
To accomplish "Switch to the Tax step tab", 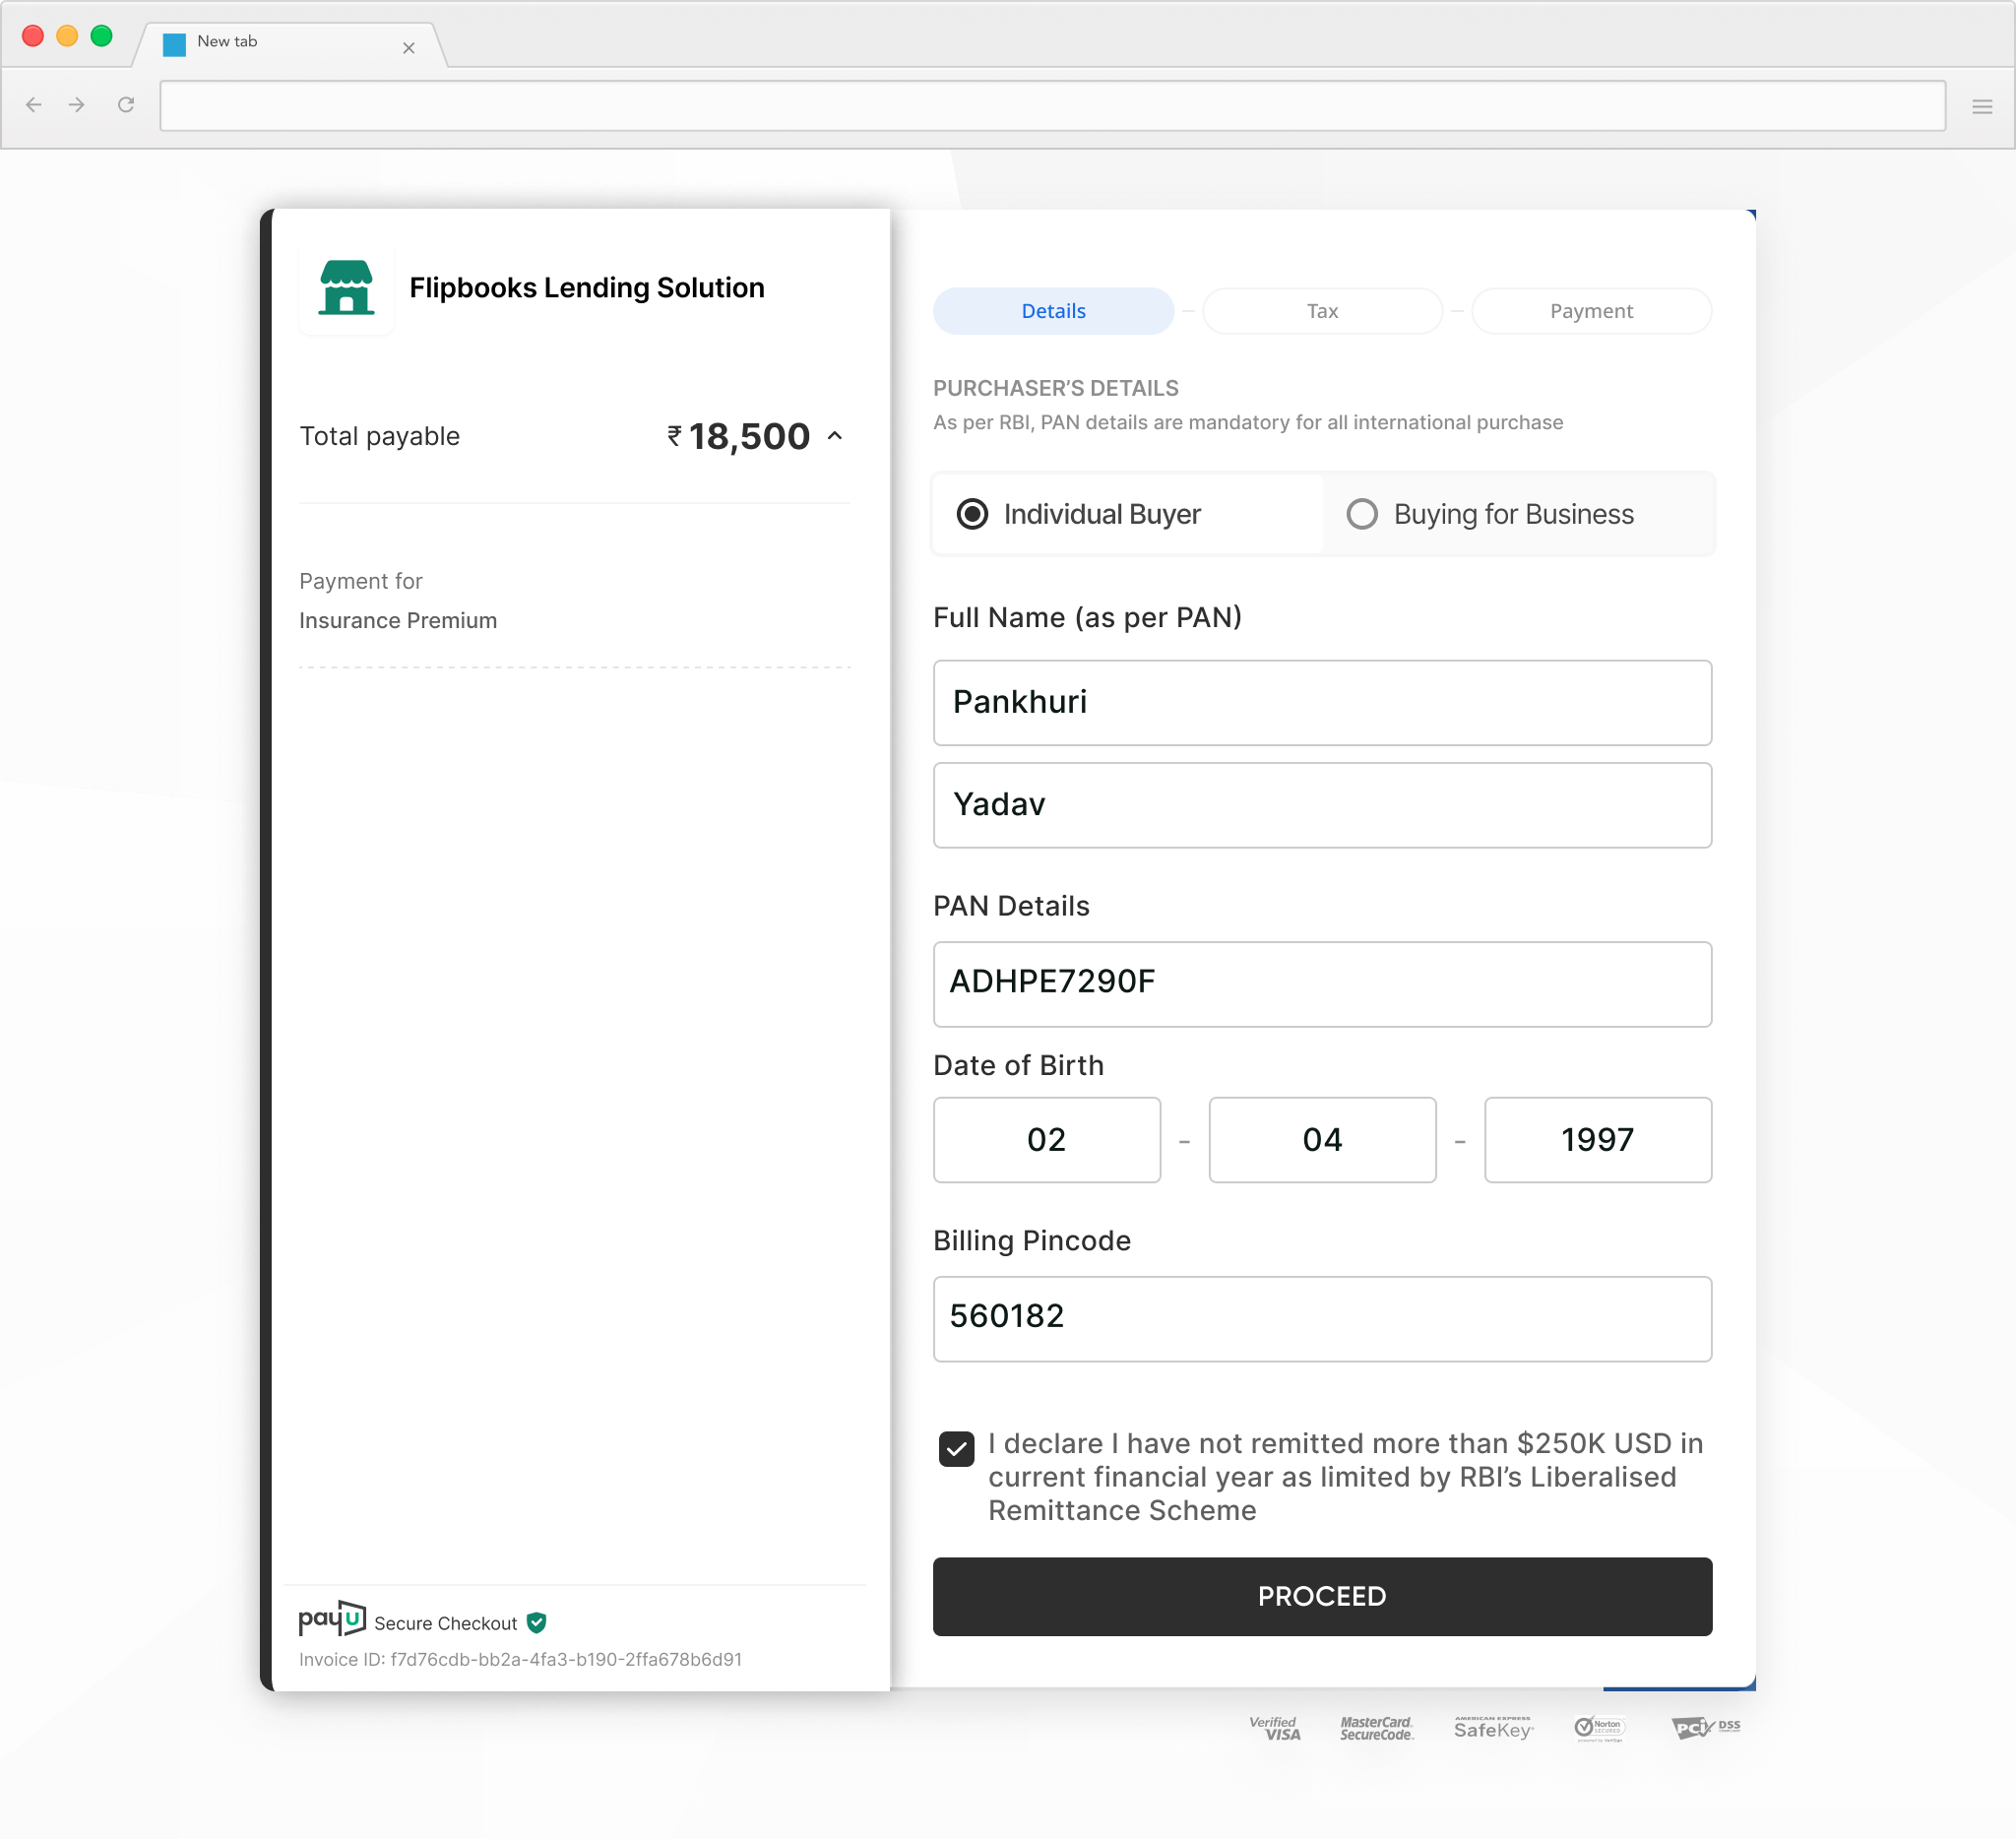I will tap(1322, 311).
